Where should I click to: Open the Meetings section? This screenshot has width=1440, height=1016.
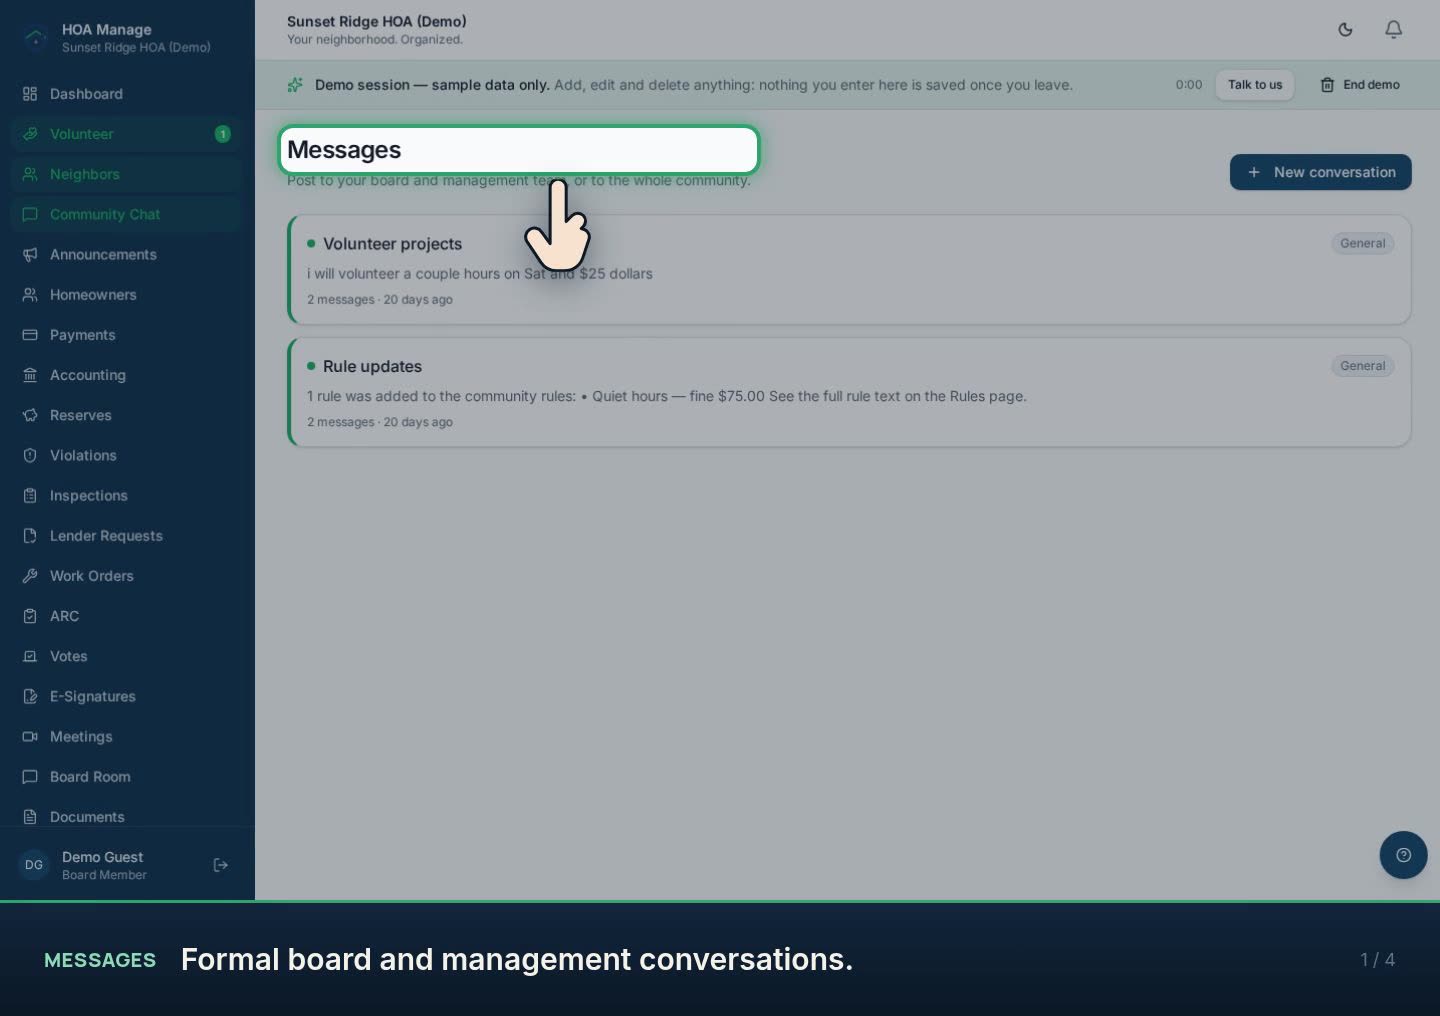click(x=126, y=736)
